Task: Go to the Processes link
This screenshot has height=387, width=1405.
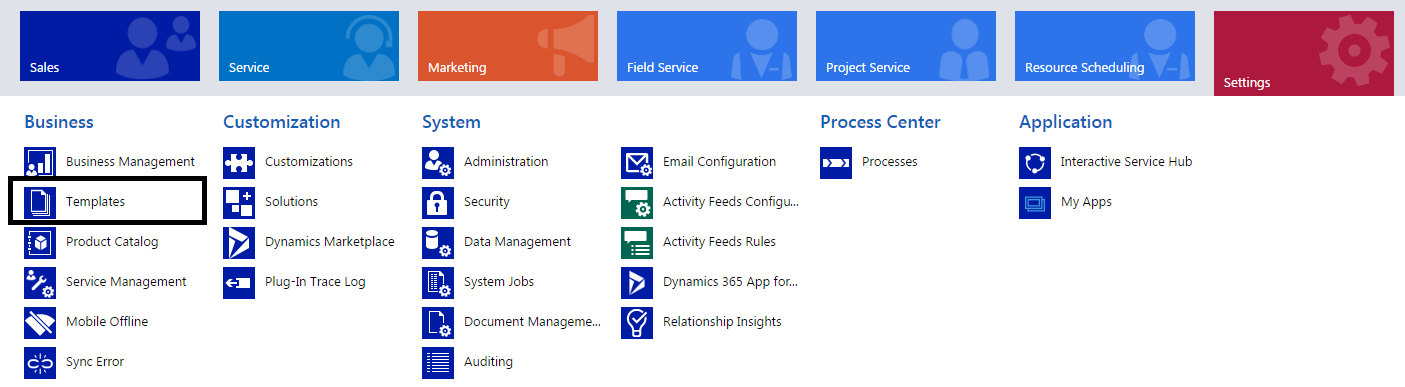Action: [x=889, y=162]
